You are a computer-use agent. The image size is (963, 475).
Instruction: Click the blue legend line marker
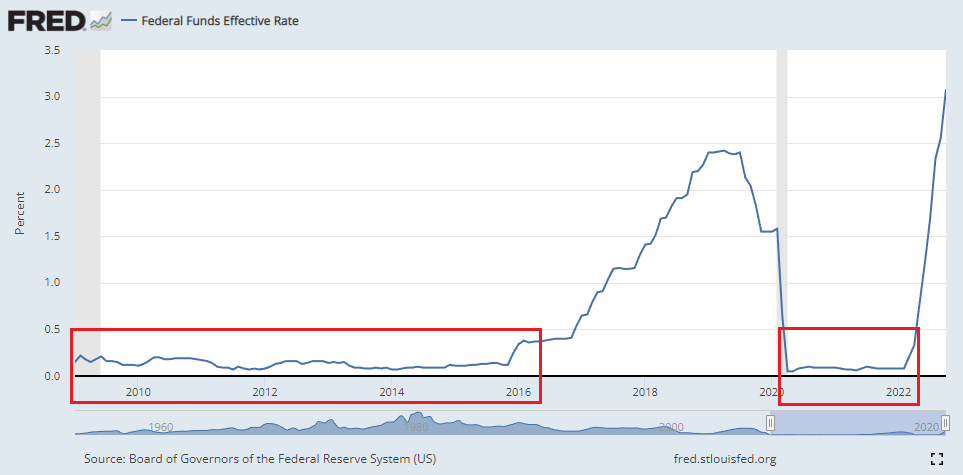pyautogui.click(x=127, y=20)
